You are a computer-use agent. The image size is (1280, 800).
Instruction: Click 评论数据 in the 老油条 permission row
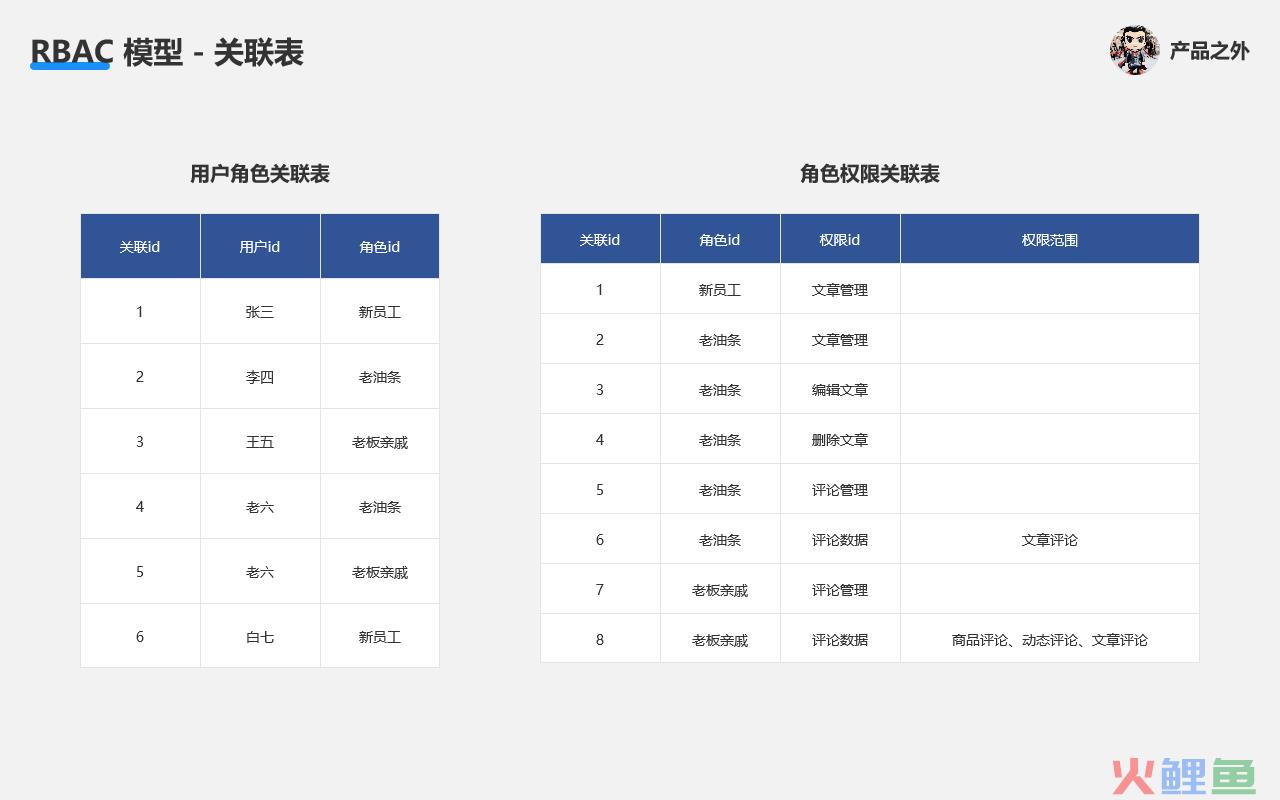840,540
